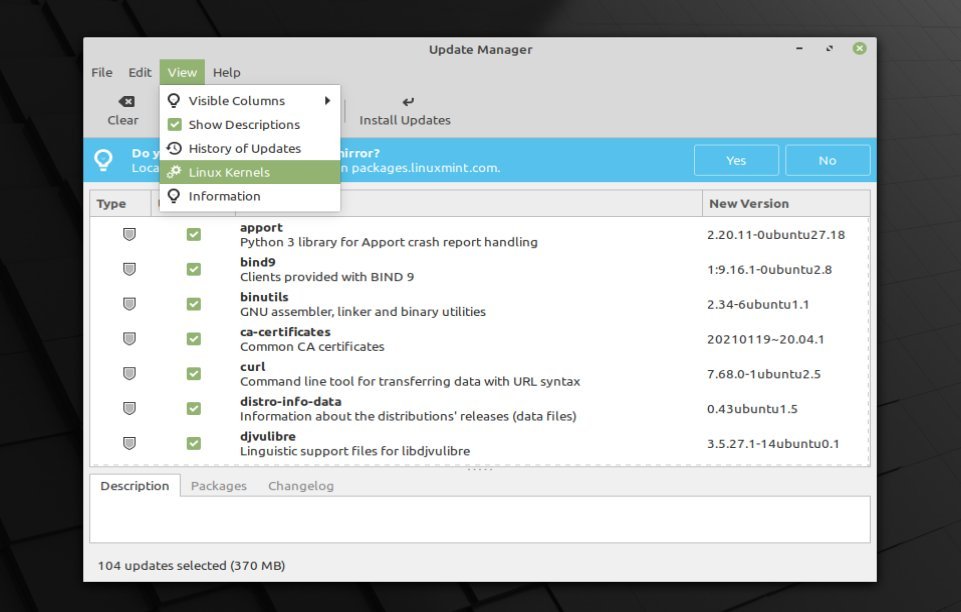
Task: Click the Install Updates toolbar icon
Action: 409,101
